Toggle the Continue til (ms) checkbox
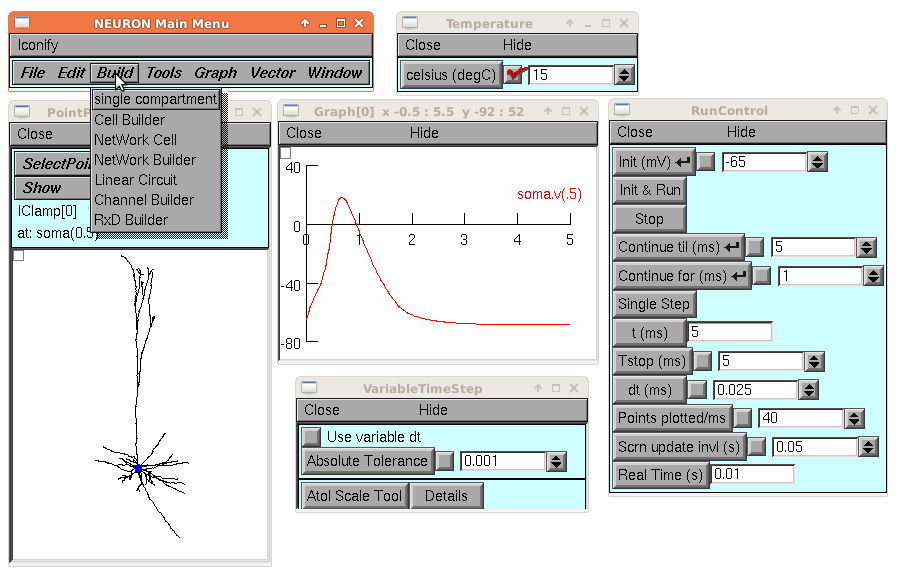Viewport: 908px width, 576px height. tap(755, 247)
